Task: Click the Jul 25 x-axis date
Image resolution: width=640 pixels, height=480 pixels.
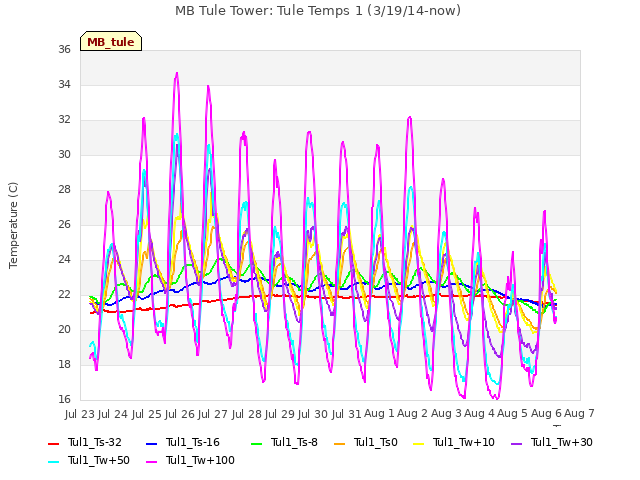Action: (x=146, y=414)
